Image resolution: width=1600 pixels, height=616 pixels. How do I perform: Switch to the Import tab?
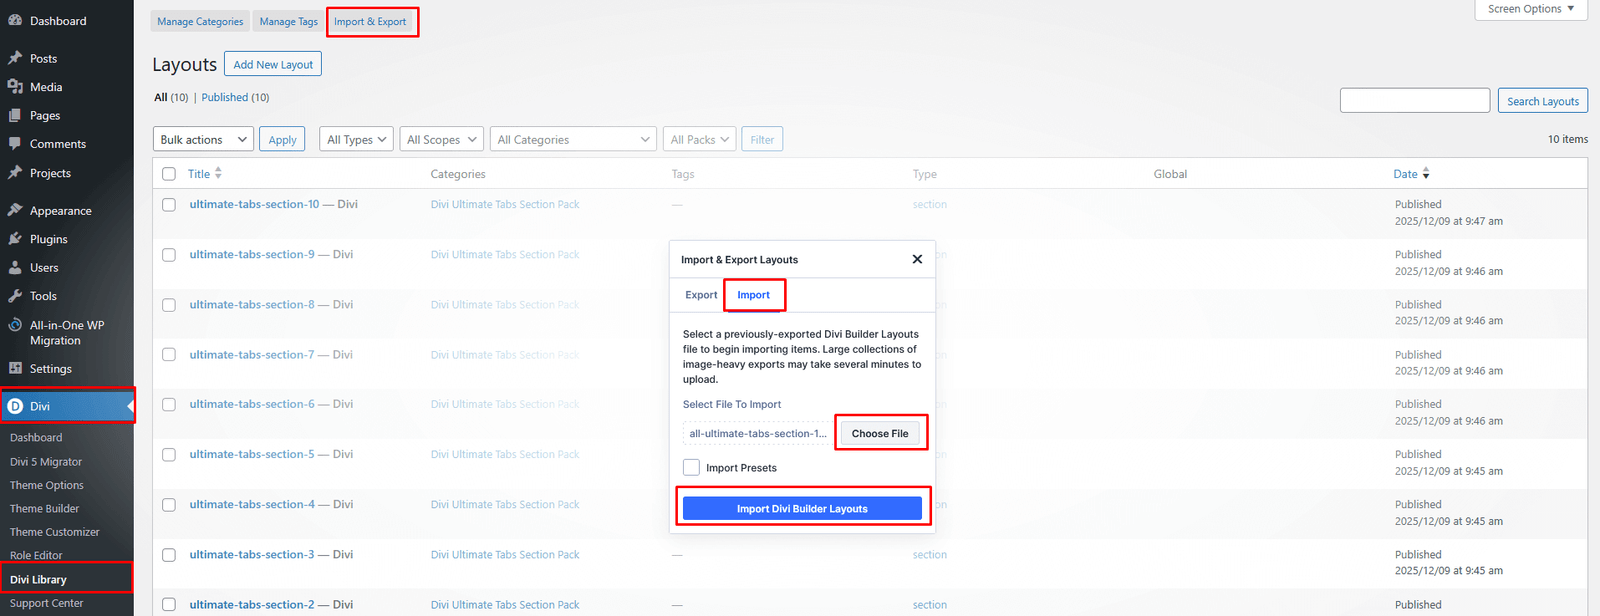[754, 295]
